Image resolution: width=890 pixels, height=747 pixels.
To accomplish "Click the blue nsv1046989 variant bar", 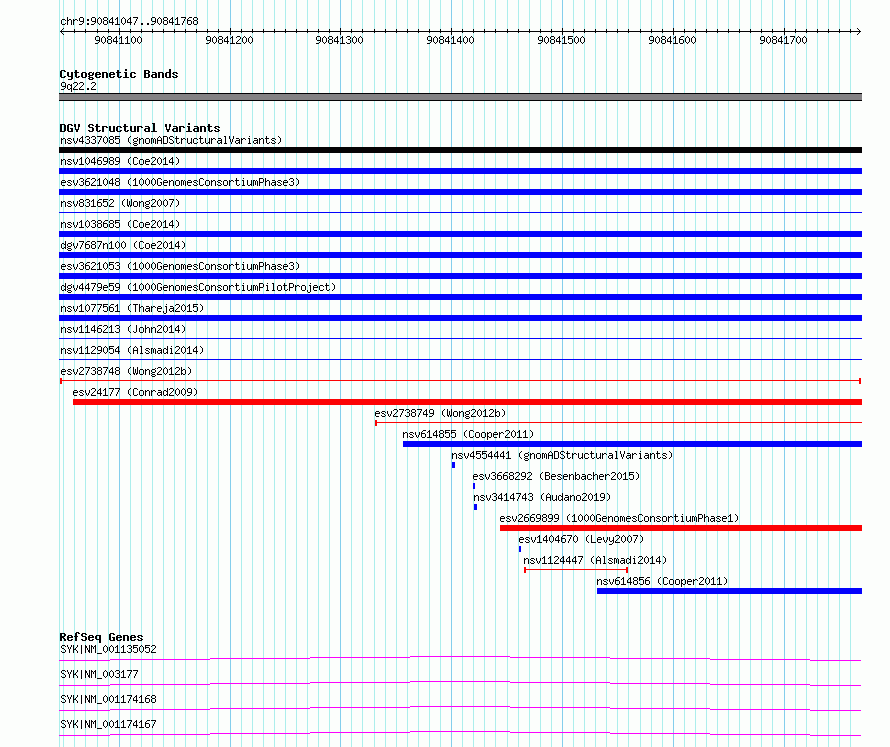I will click(460, 171).
